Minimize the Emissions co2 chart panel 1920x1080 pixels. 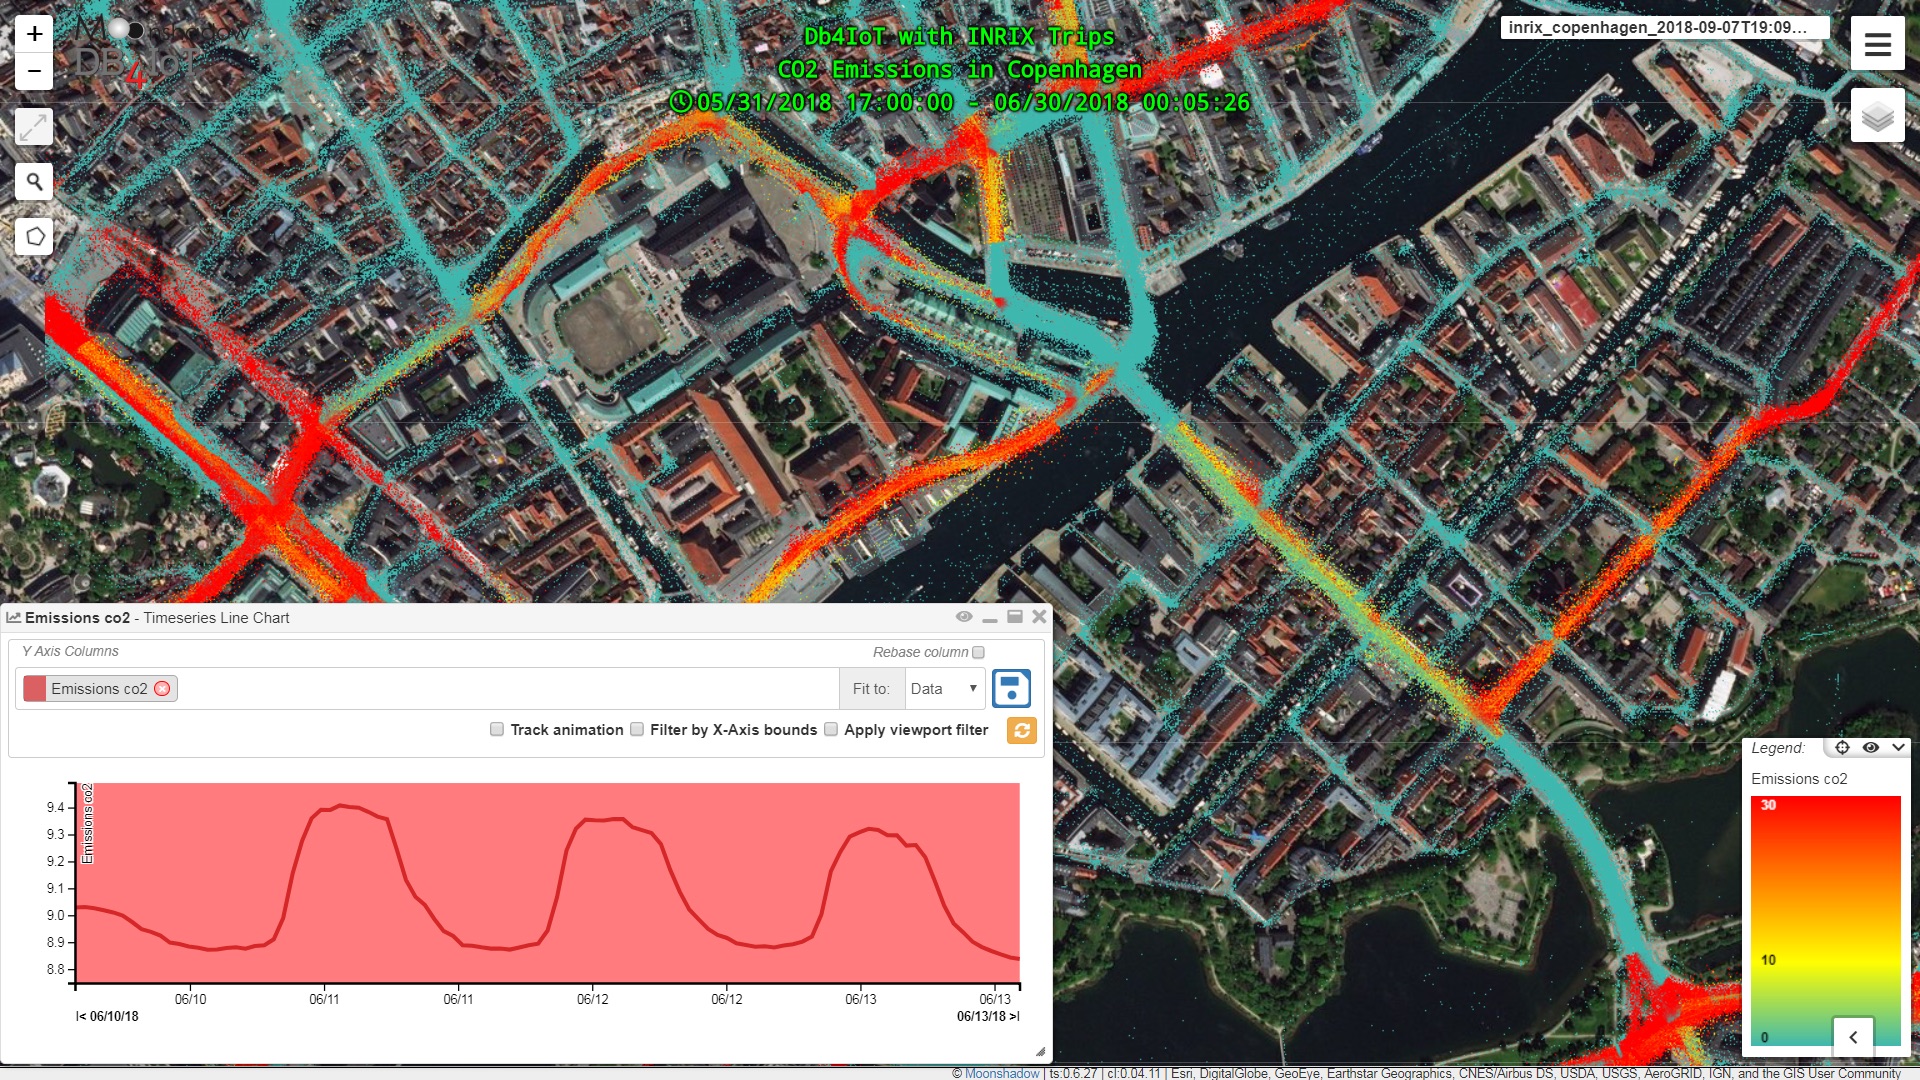tap(990, 618)
